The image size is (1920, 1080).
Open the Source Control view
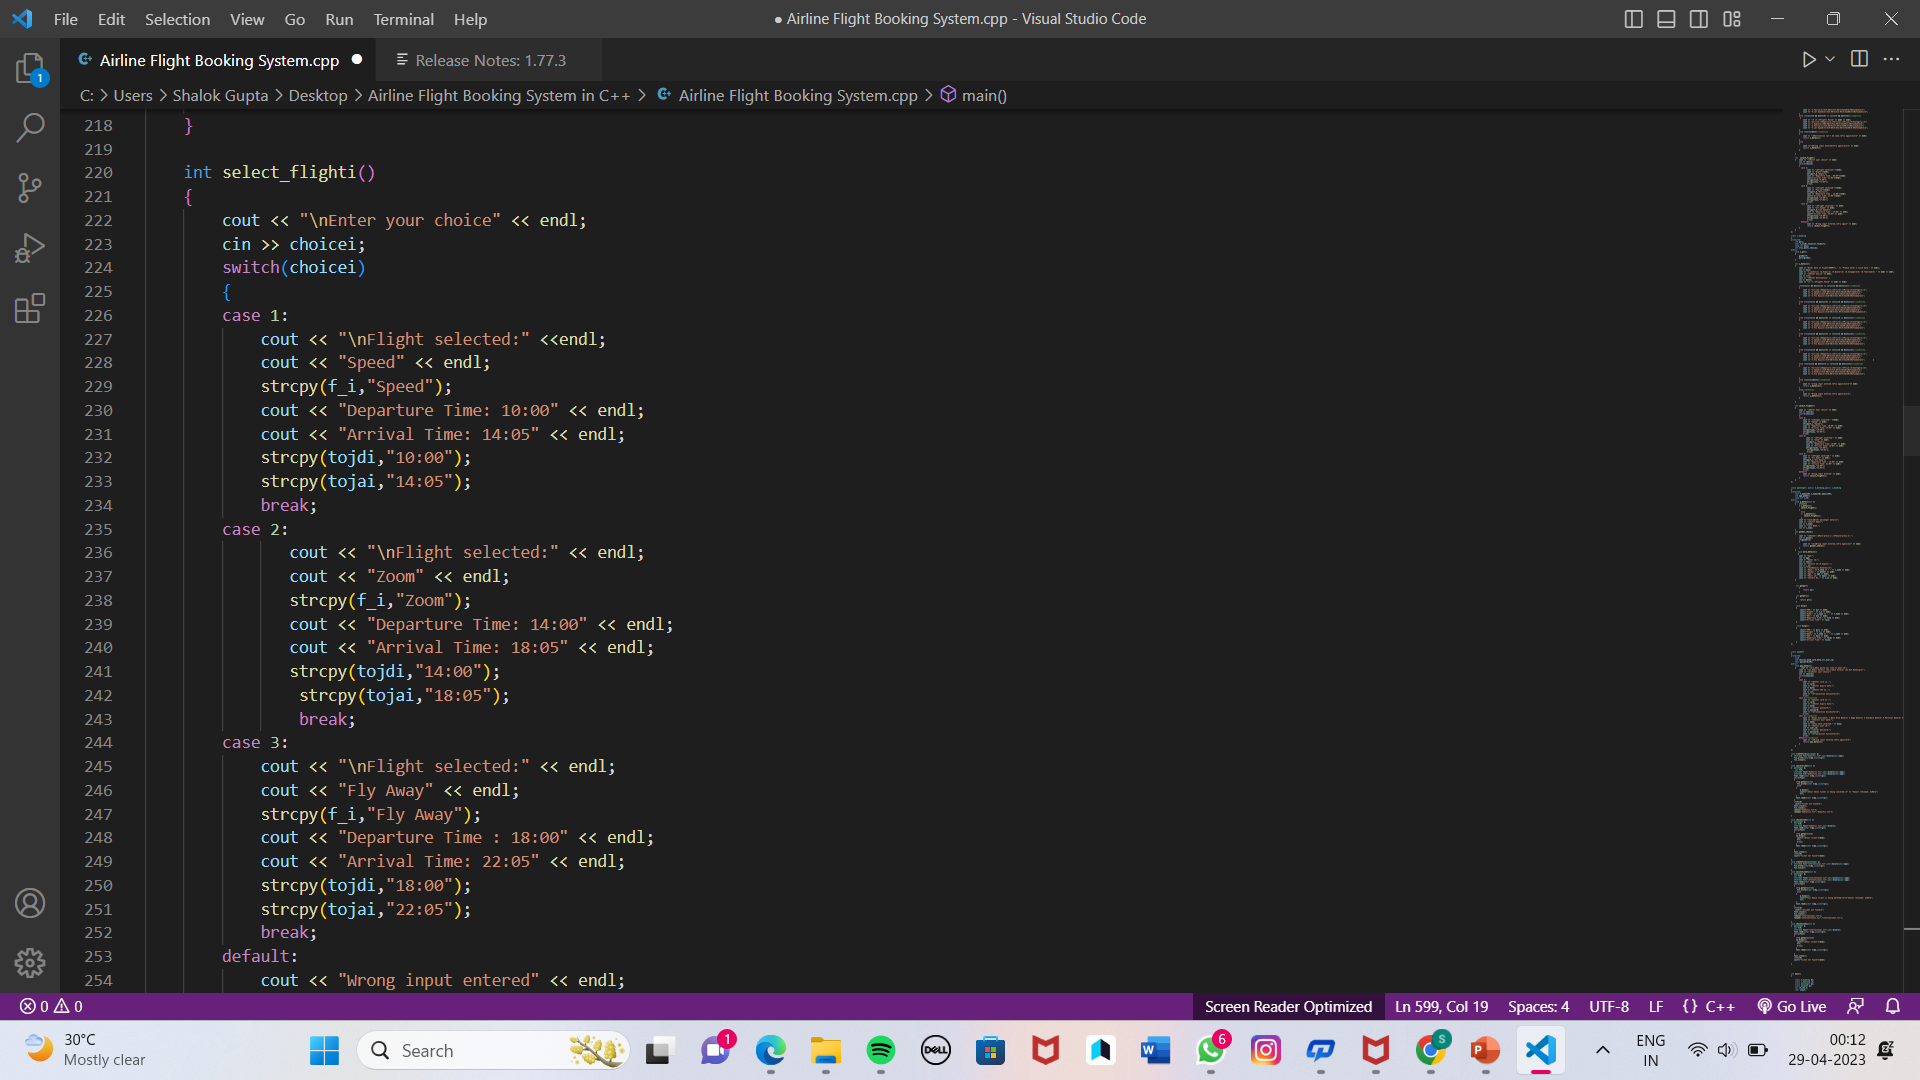coord(30,187)
